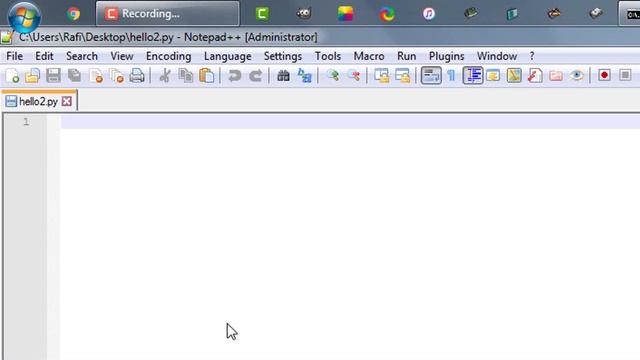Screen dimensions: 640x360
Task: Open Folder as Workspace icon
Action: tap(556, 76)
